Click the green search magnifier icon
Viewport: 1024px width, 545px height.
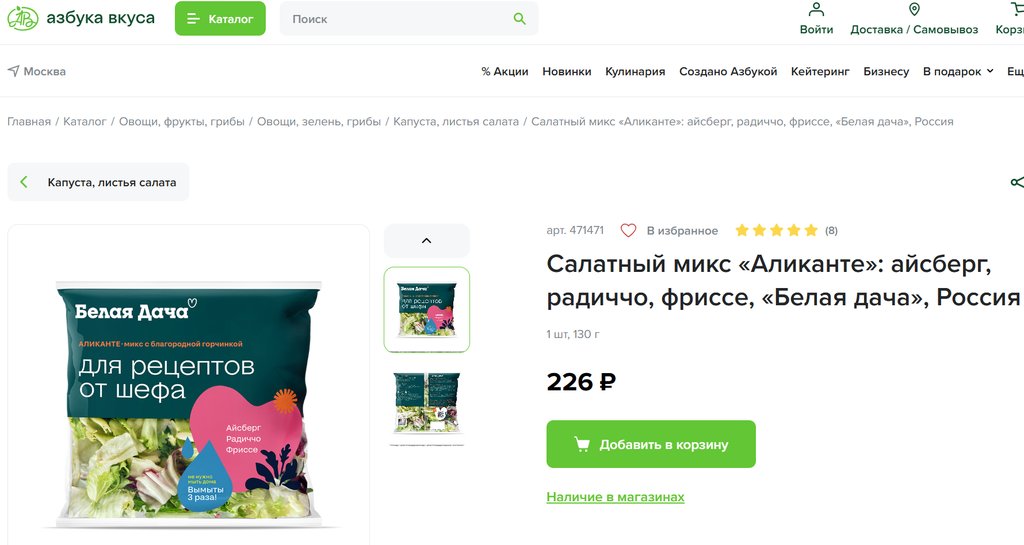[520, 19]
